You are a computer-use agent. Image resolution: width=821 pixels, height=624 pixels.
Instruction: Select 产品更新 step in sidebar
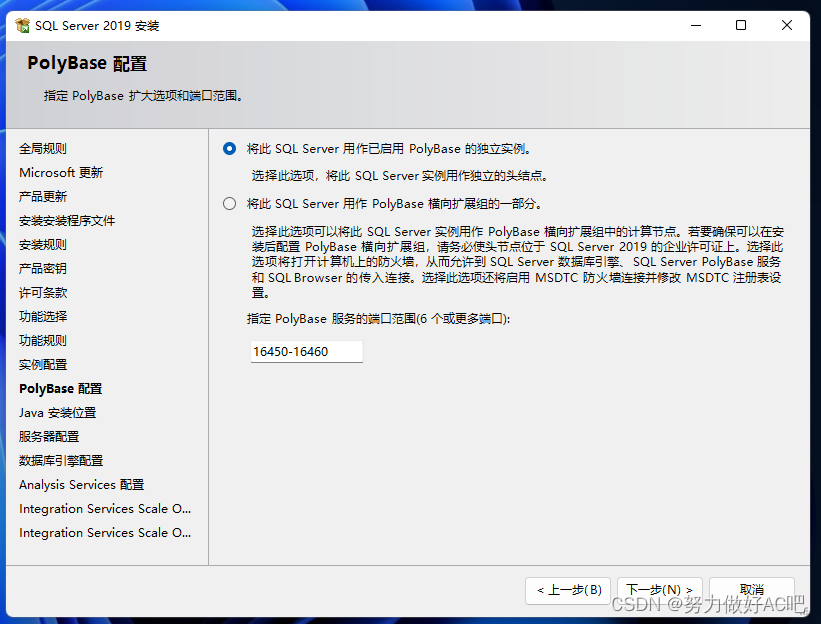pos(43,197)
